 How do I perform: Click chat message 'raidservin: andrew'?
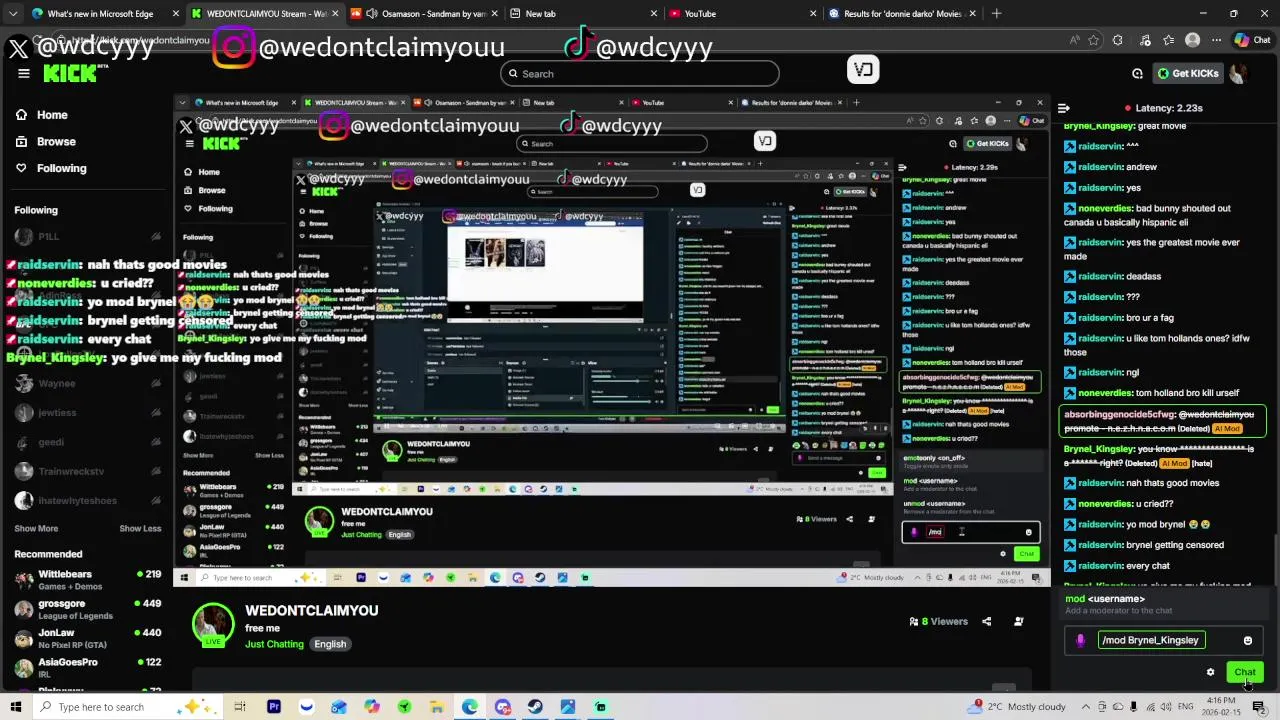tap(1109, 167)
